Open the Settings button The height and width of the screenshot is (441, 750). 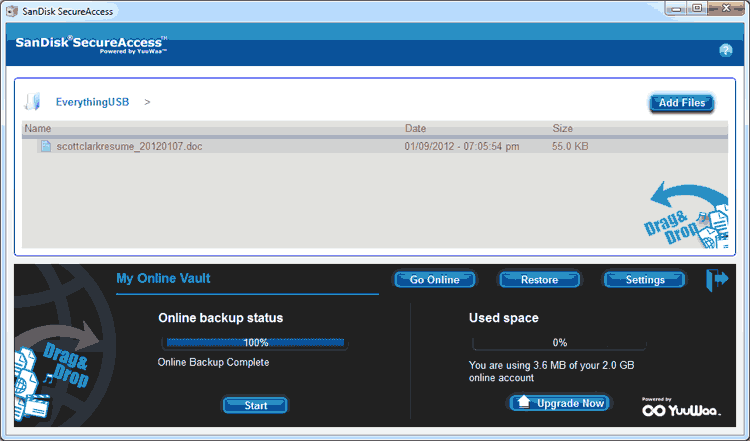pos(645,280)
